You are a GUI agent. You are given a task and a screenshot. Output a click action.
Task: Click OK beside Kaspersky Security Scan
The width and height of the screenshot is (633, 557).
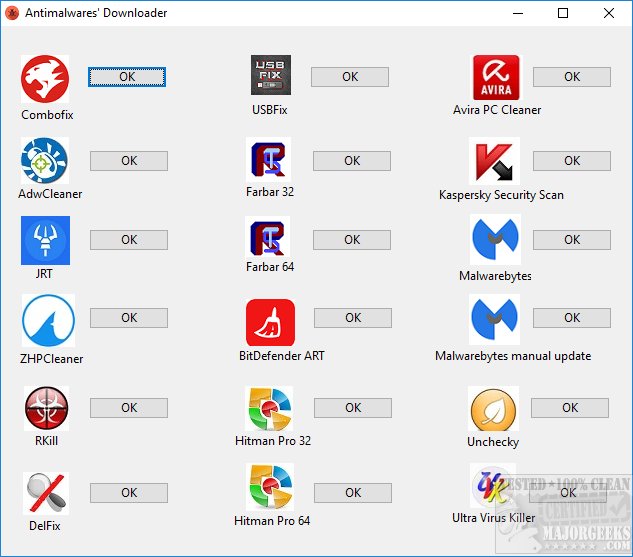572,161
